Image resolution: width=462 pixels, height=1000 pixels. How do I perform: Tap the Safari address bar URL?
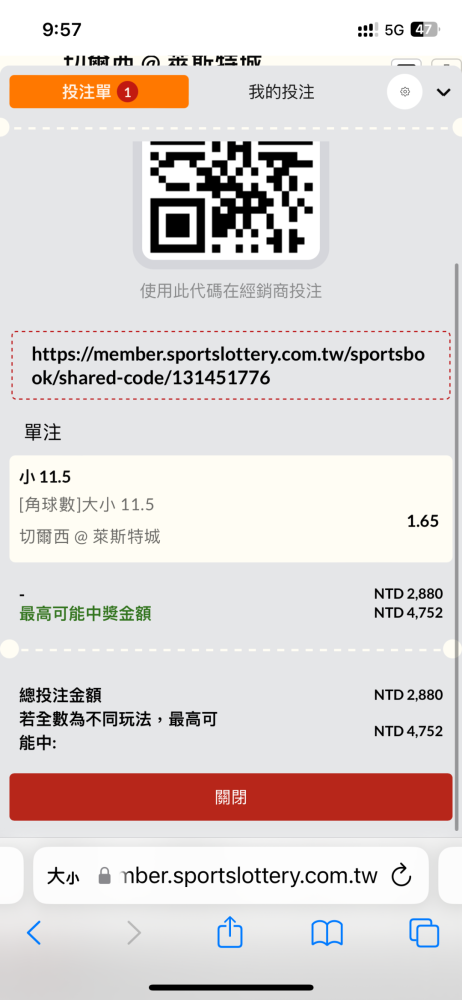pyautogui.click(x=249, y=876)
